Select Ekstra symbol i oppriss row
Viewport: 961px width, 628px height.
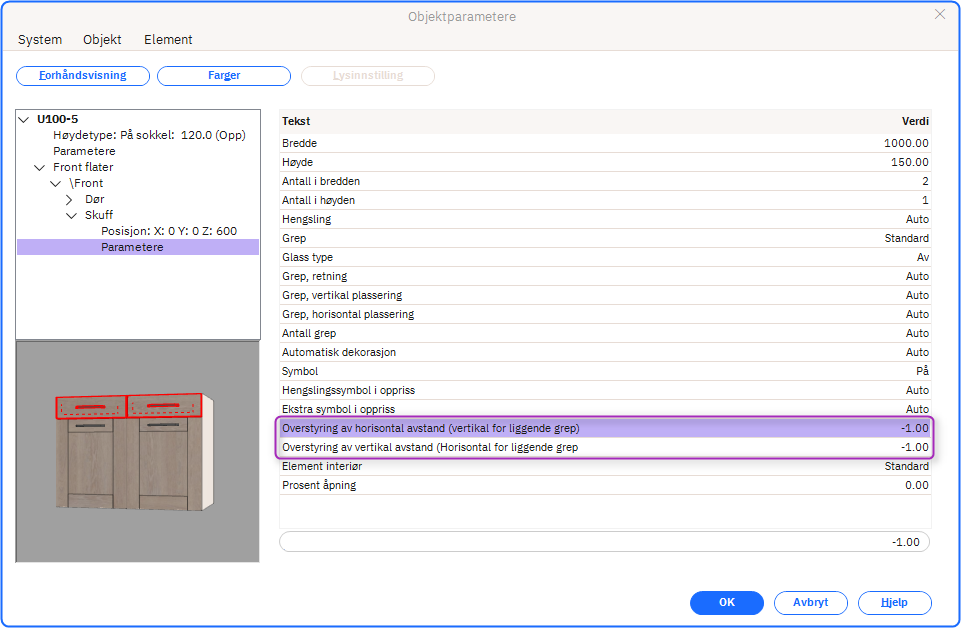point(605,409)
